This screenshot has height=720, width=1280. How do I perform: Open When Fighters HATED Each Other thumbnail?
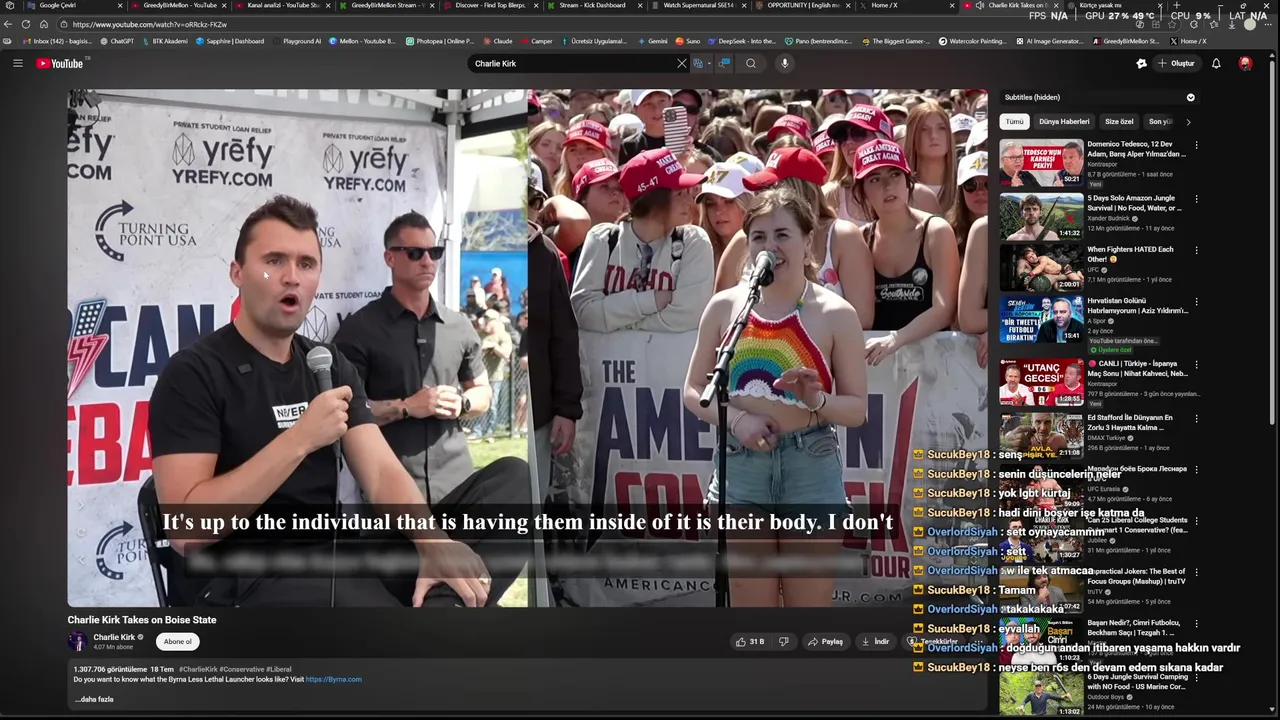point(1041,267)
